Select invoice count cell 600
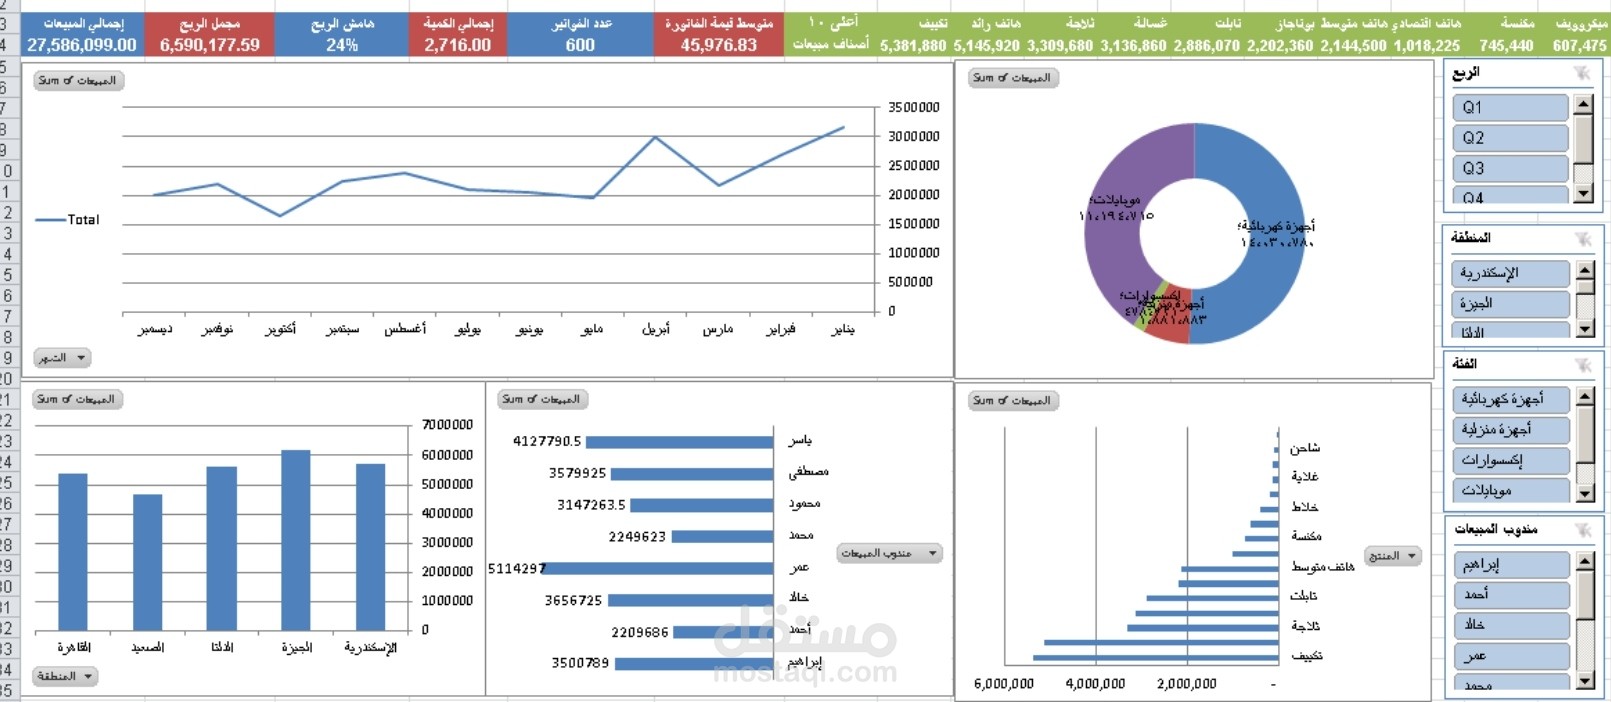The image size is (1611, 702). [580, 45]
